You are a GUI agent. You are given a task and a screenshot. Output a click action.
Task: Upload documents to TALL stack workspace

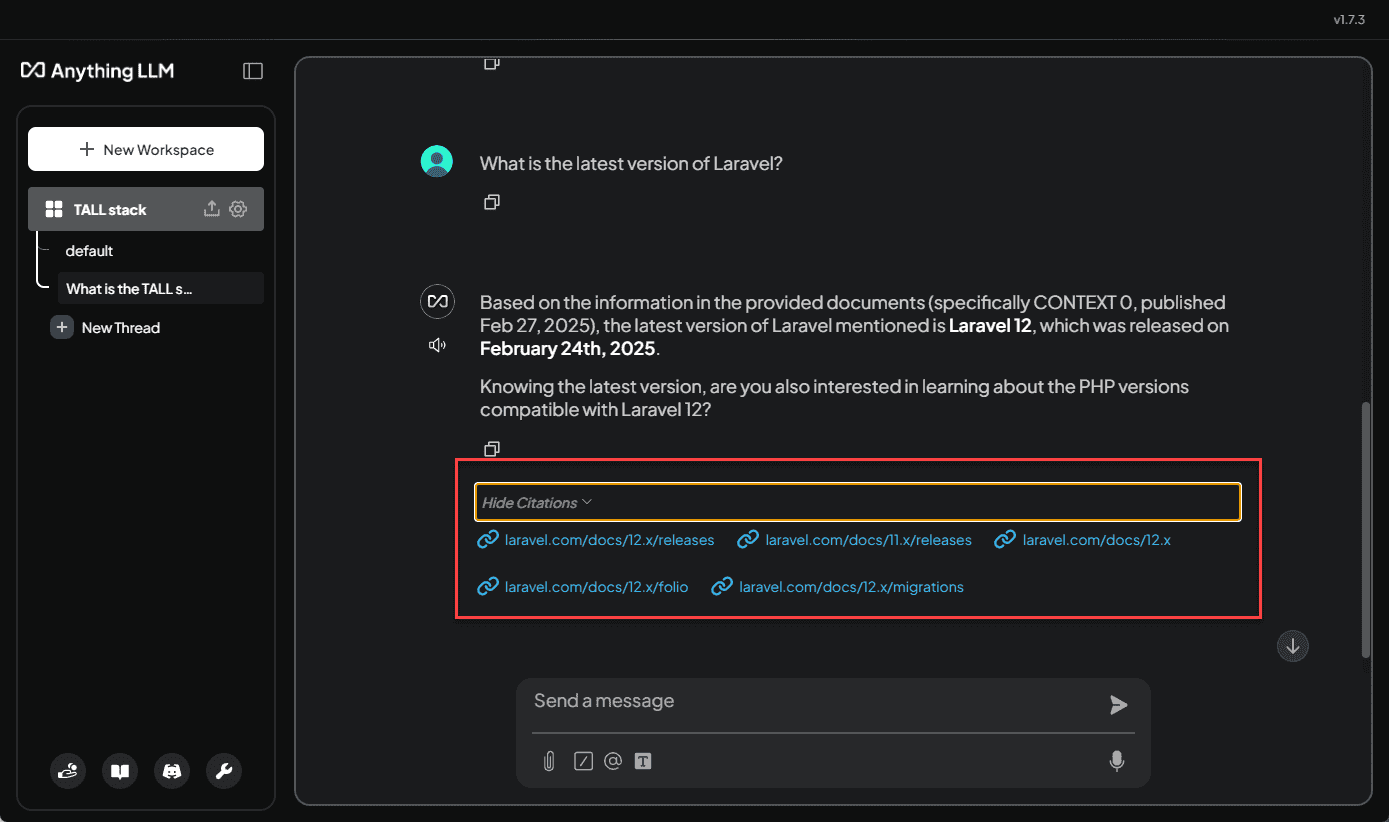[211, 209]
